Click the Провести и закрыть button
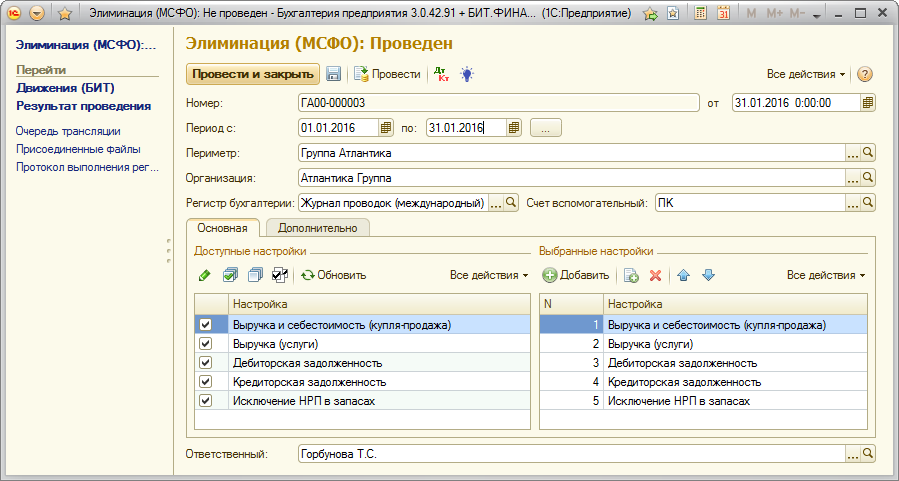Screen dimensions: 899x481 click(x=252, y=74)
